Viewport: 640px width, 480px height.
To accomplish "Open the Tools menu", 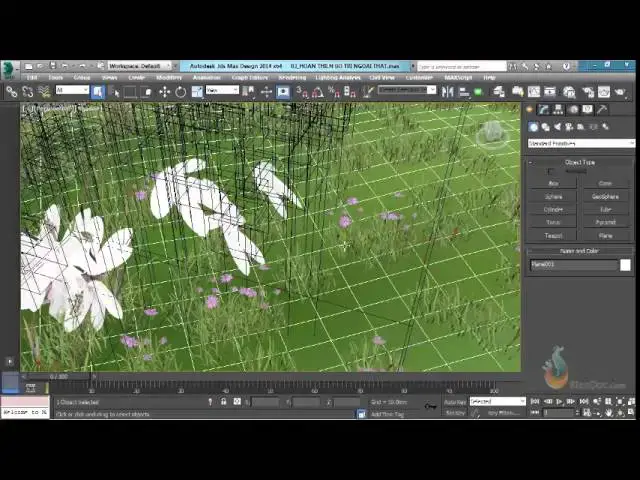I will (56, 78).
